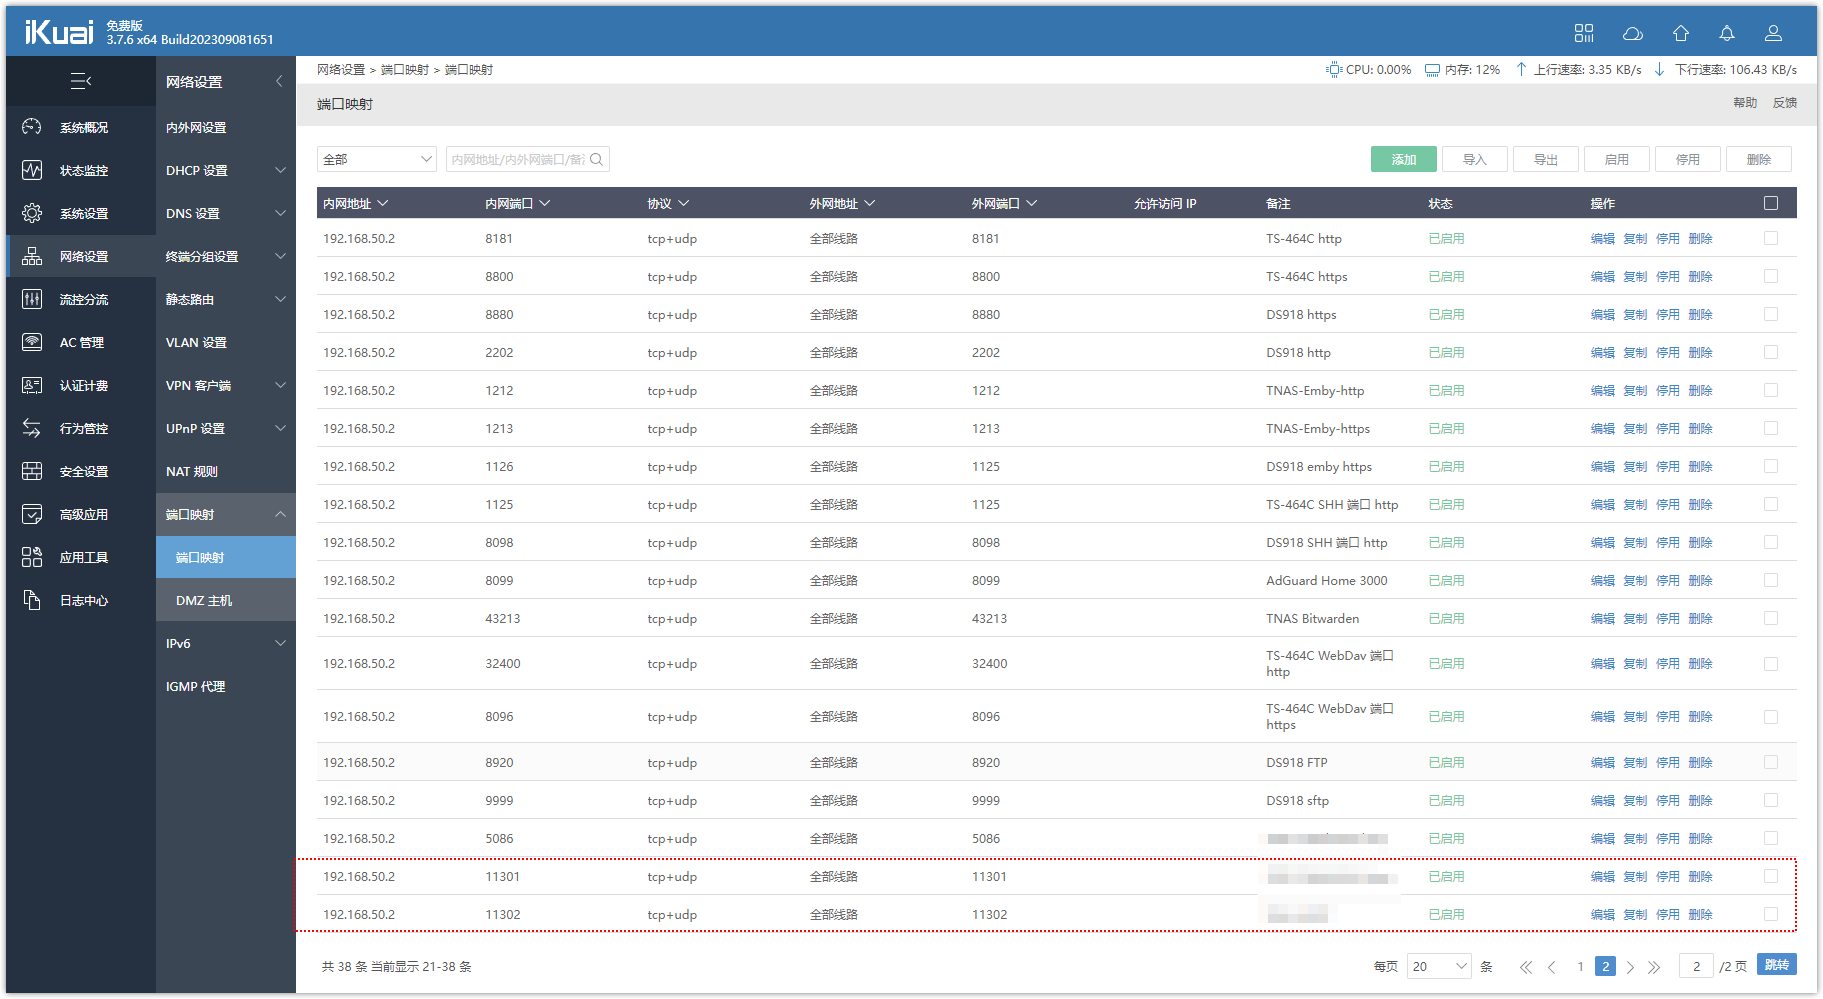
Task: Click the 高级应用 icon
Action: point(32,514)
